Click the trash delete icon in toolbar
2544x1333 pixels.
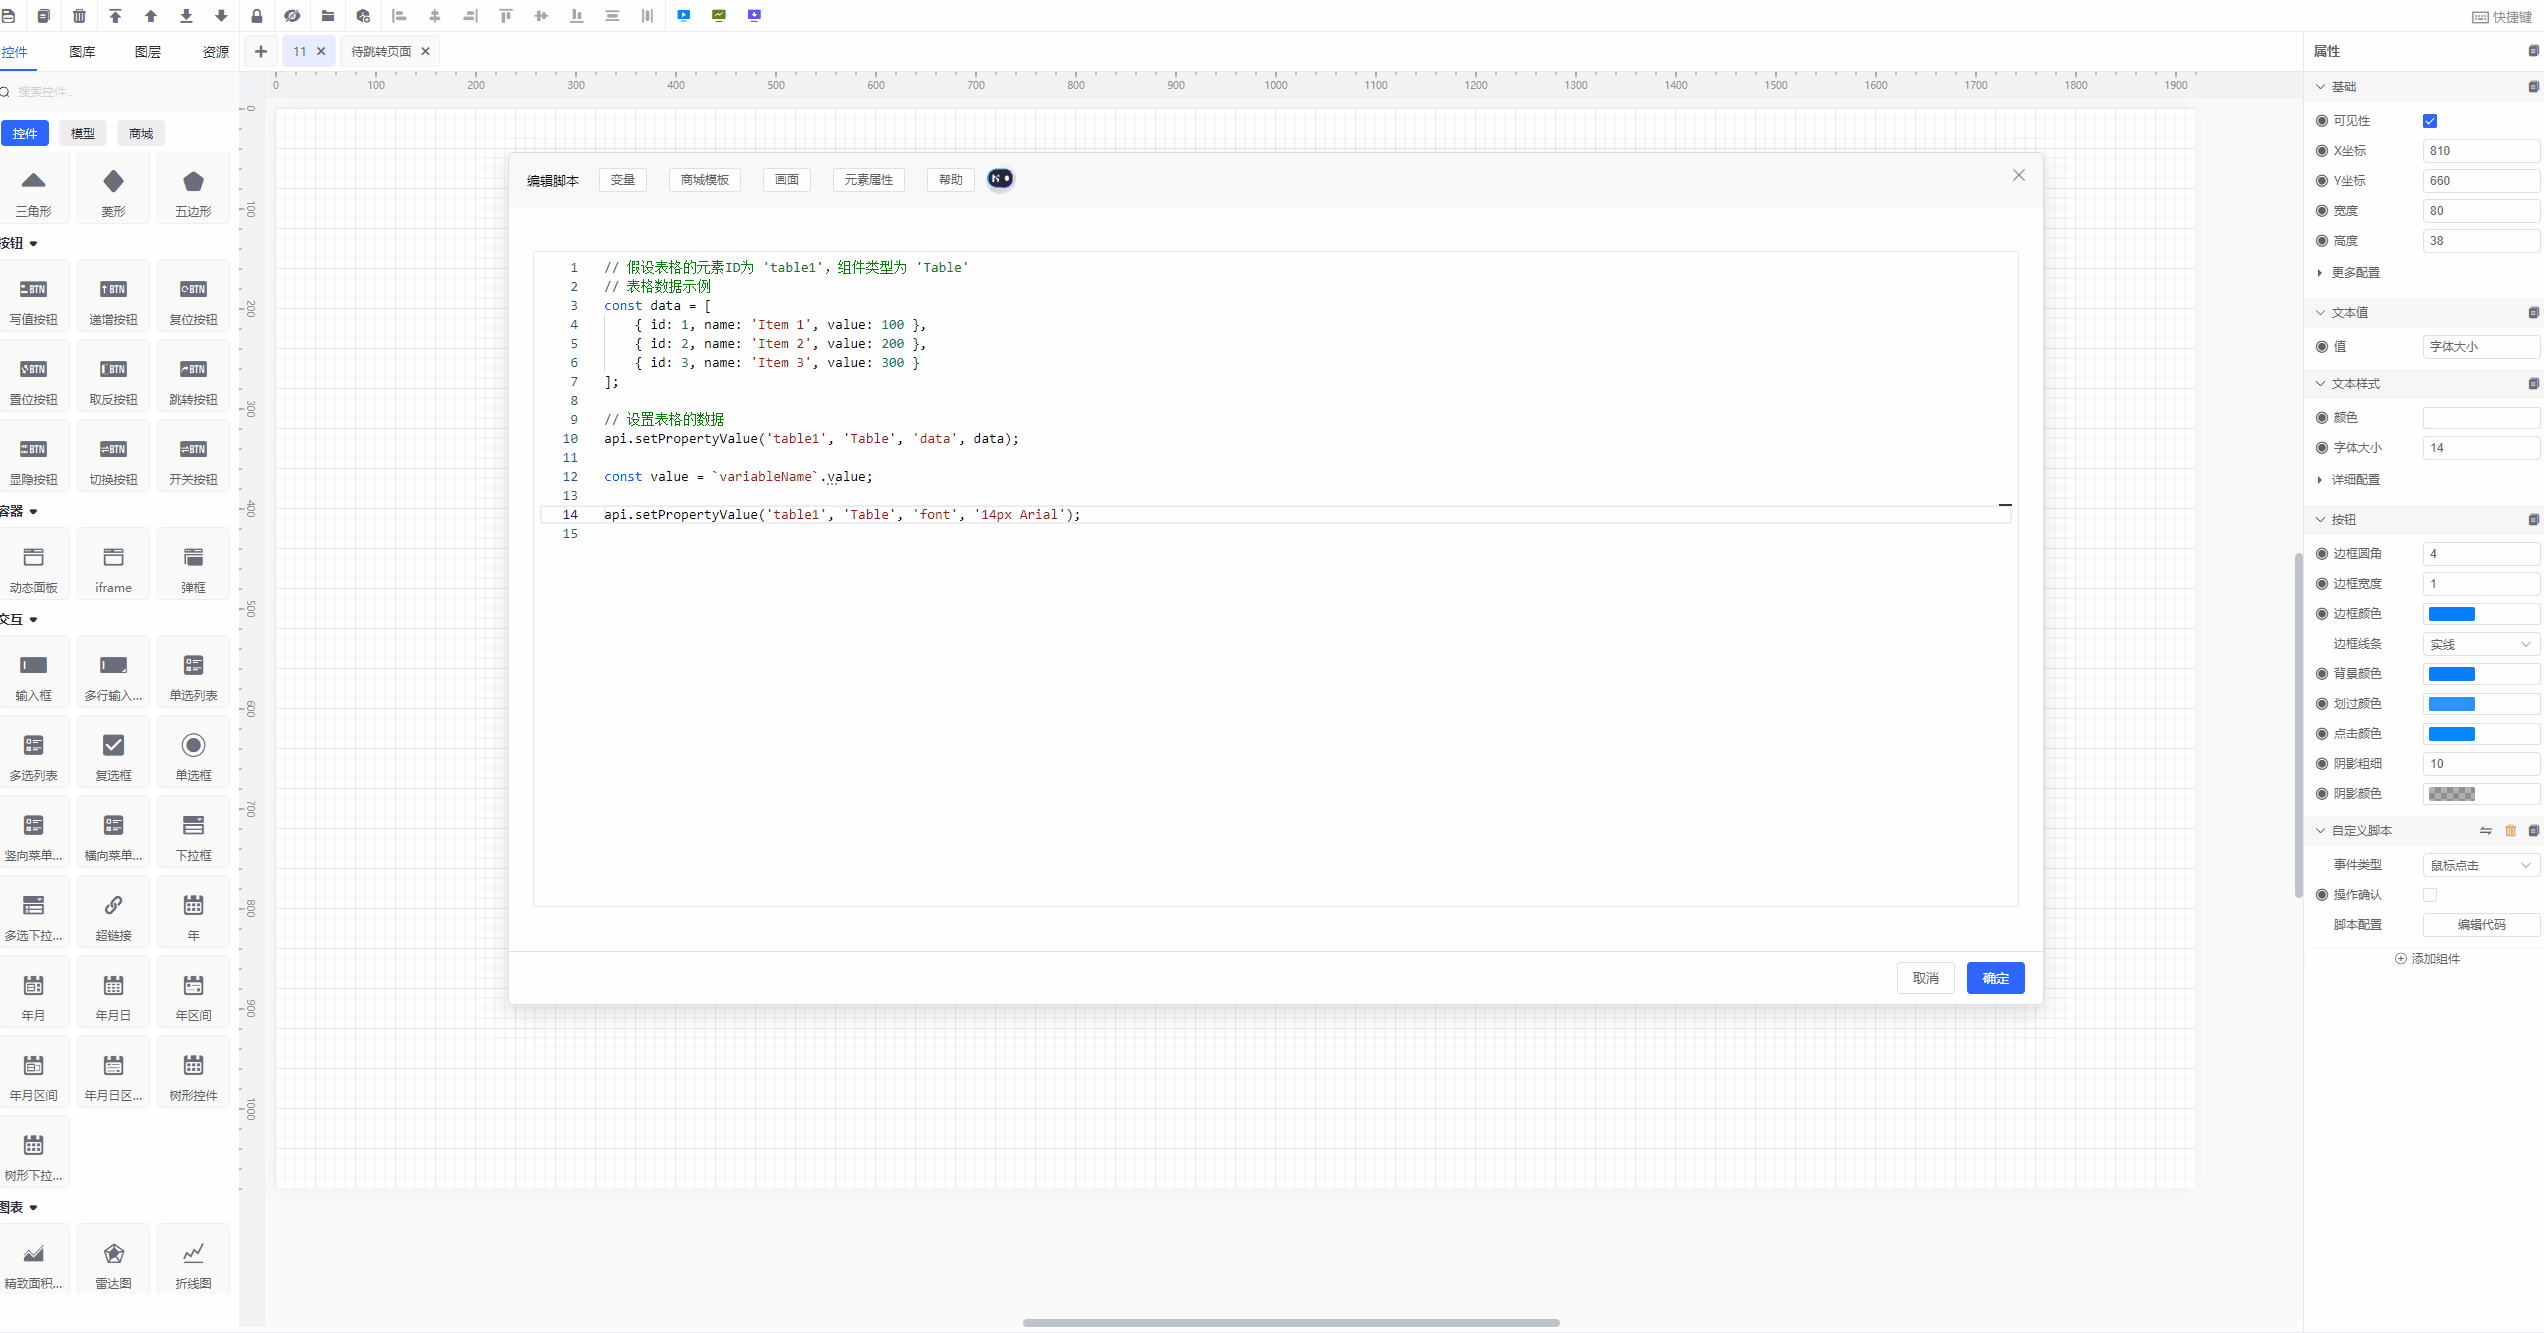pyautogui.click(x=79, y=15)
